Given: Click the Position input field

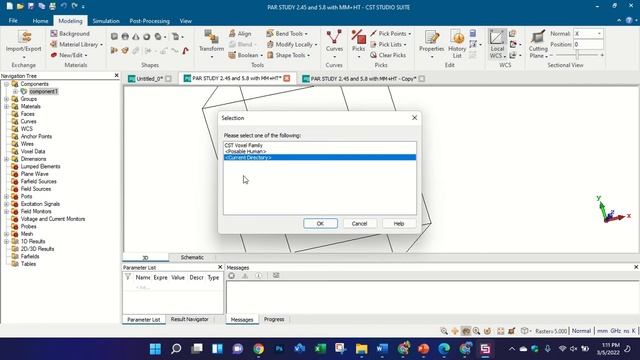Looking at the screenshot, I should click(588, 44).
